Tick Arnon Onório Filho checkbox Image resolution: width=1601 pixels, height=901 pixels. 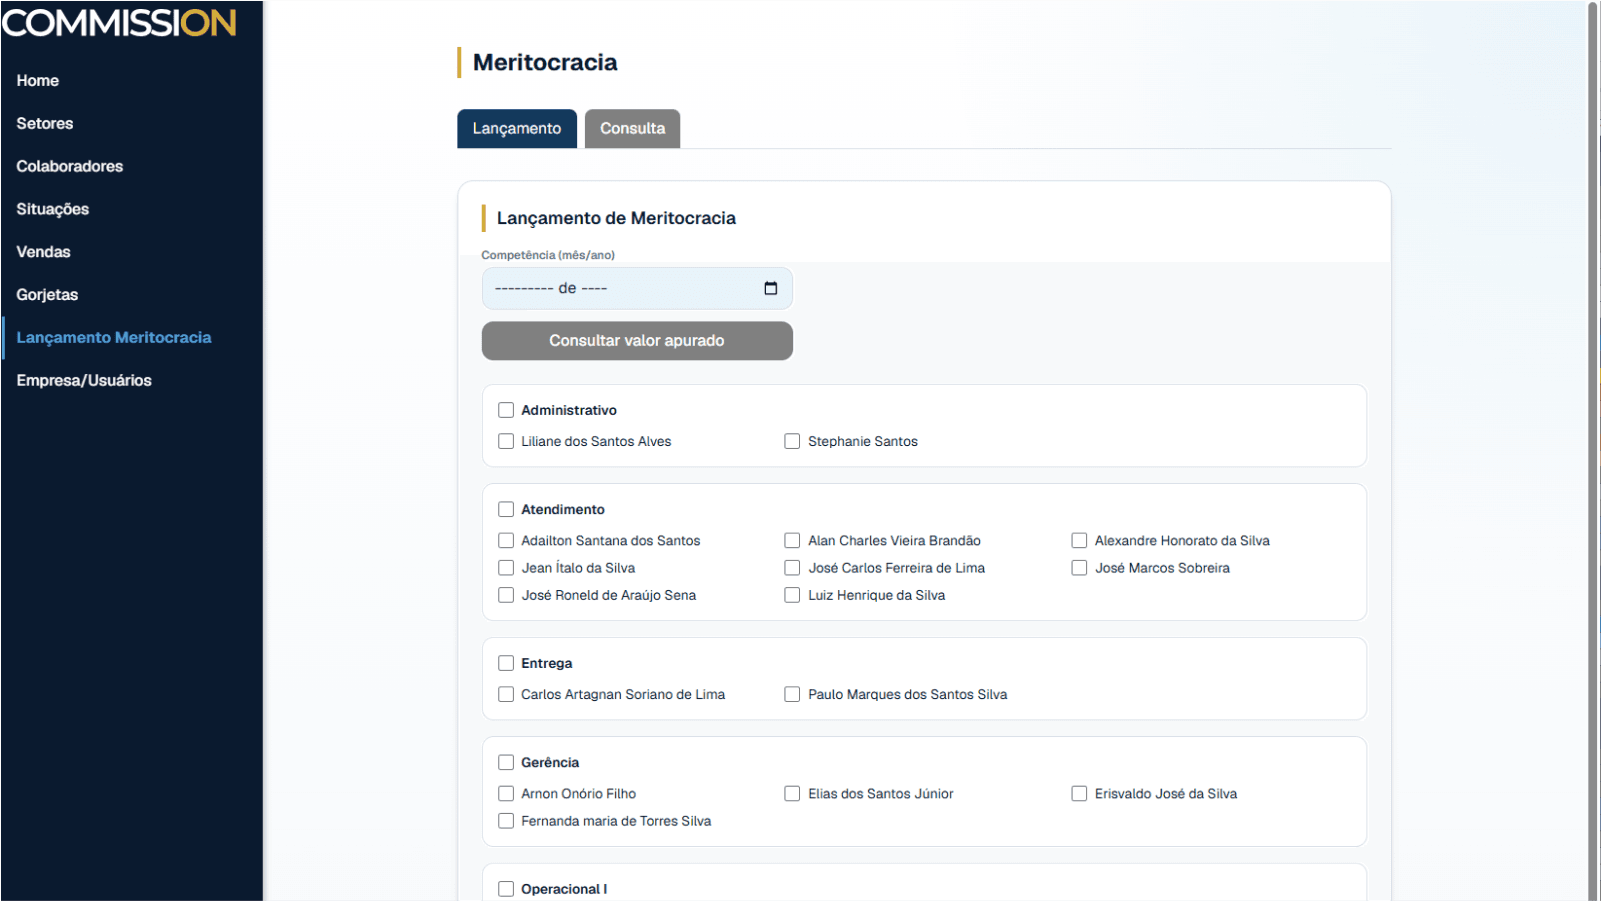[x=506, y=793]
